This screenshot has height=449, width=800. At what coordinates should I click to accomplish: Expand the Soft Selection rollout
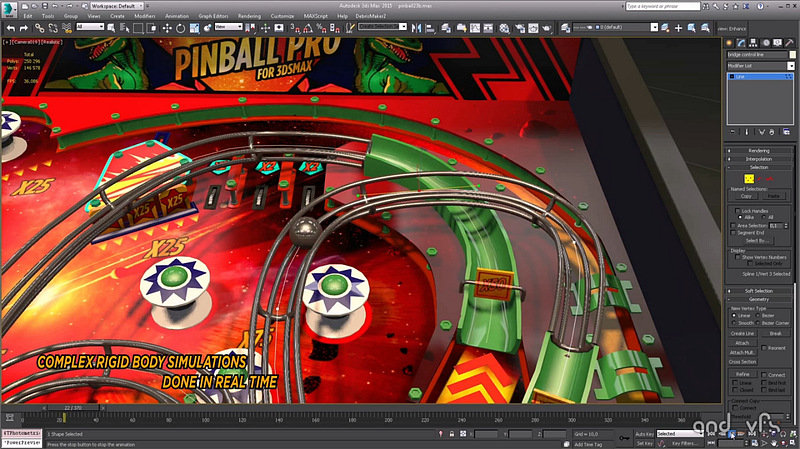pyautogui.click(x=759, y=291)
